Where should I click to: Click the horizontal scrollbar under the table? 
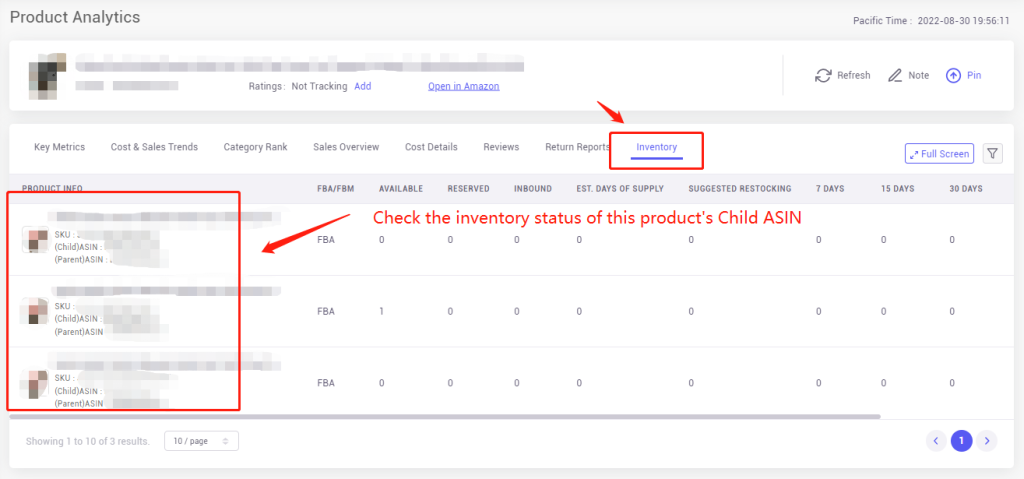tap(445, 416)
